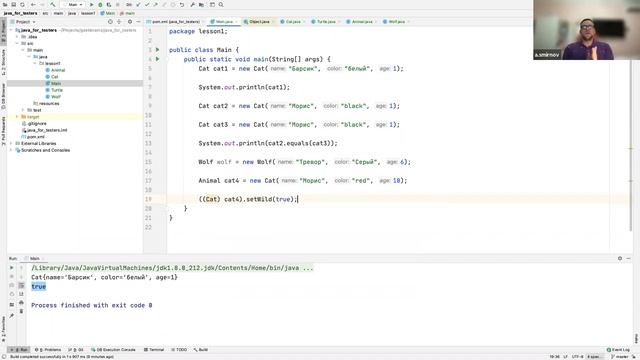Viewport: 640px width, 360px height.
Task: Switch to the Animal.java editor tab
Action: (362, 22)
